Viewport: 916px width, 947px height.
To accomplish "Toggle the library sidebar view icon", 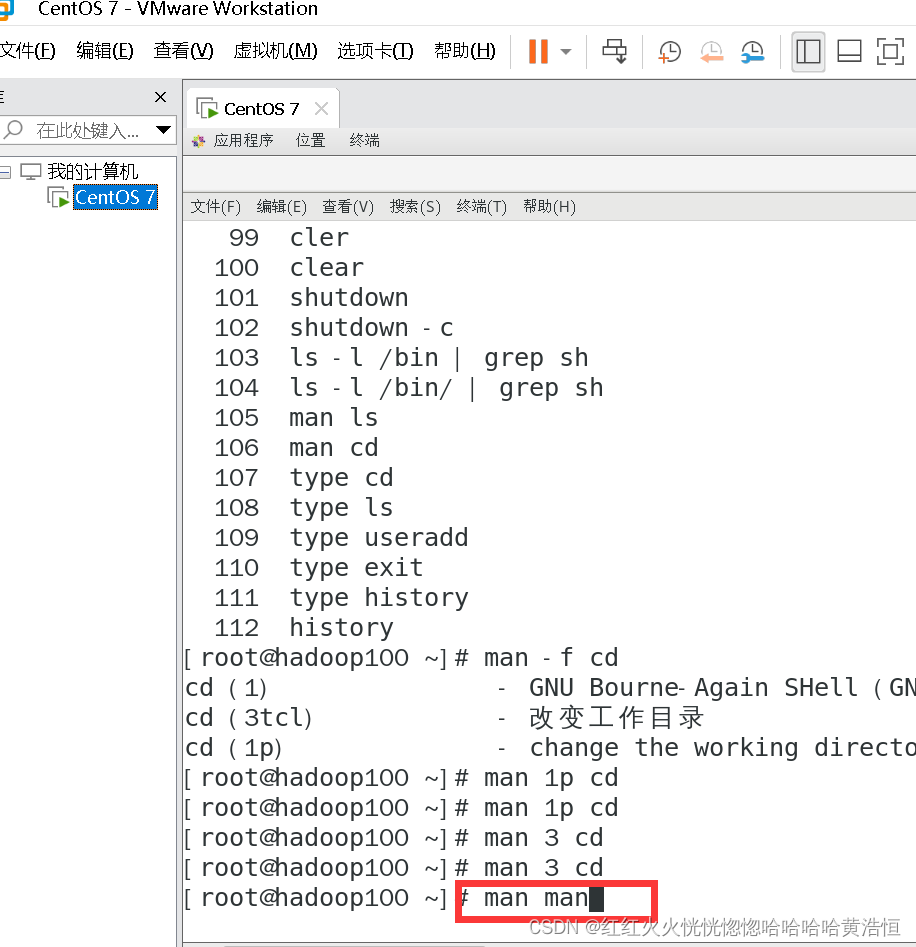I will pyautogui.click(x=808, y=51).
